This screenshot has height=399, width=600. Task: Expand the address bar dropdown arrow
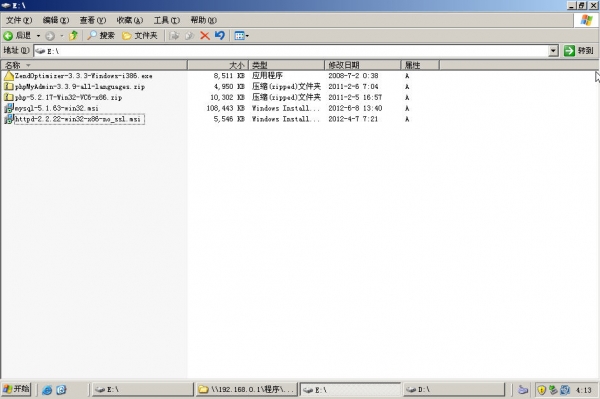tap(553, 50)
